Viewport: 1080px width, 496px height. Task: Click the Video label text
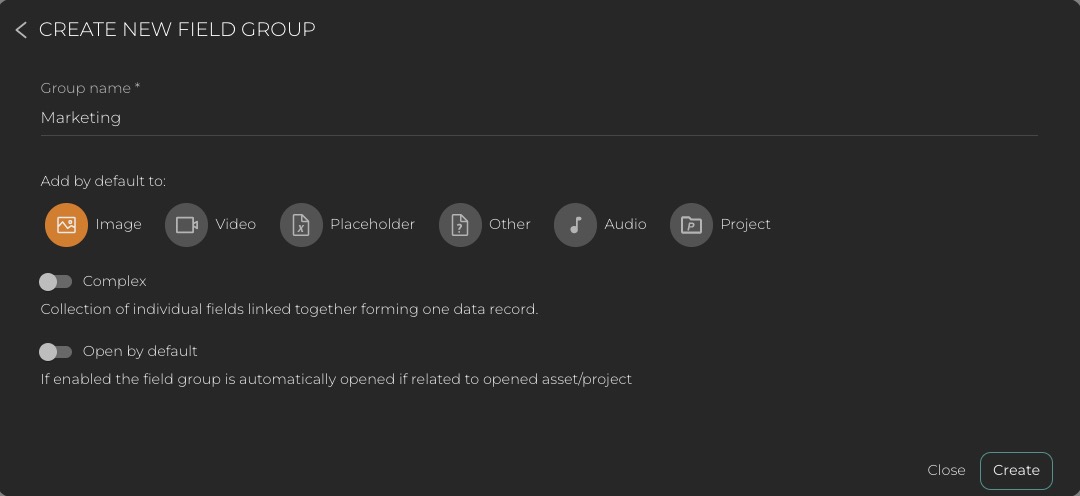coord(236,225)
